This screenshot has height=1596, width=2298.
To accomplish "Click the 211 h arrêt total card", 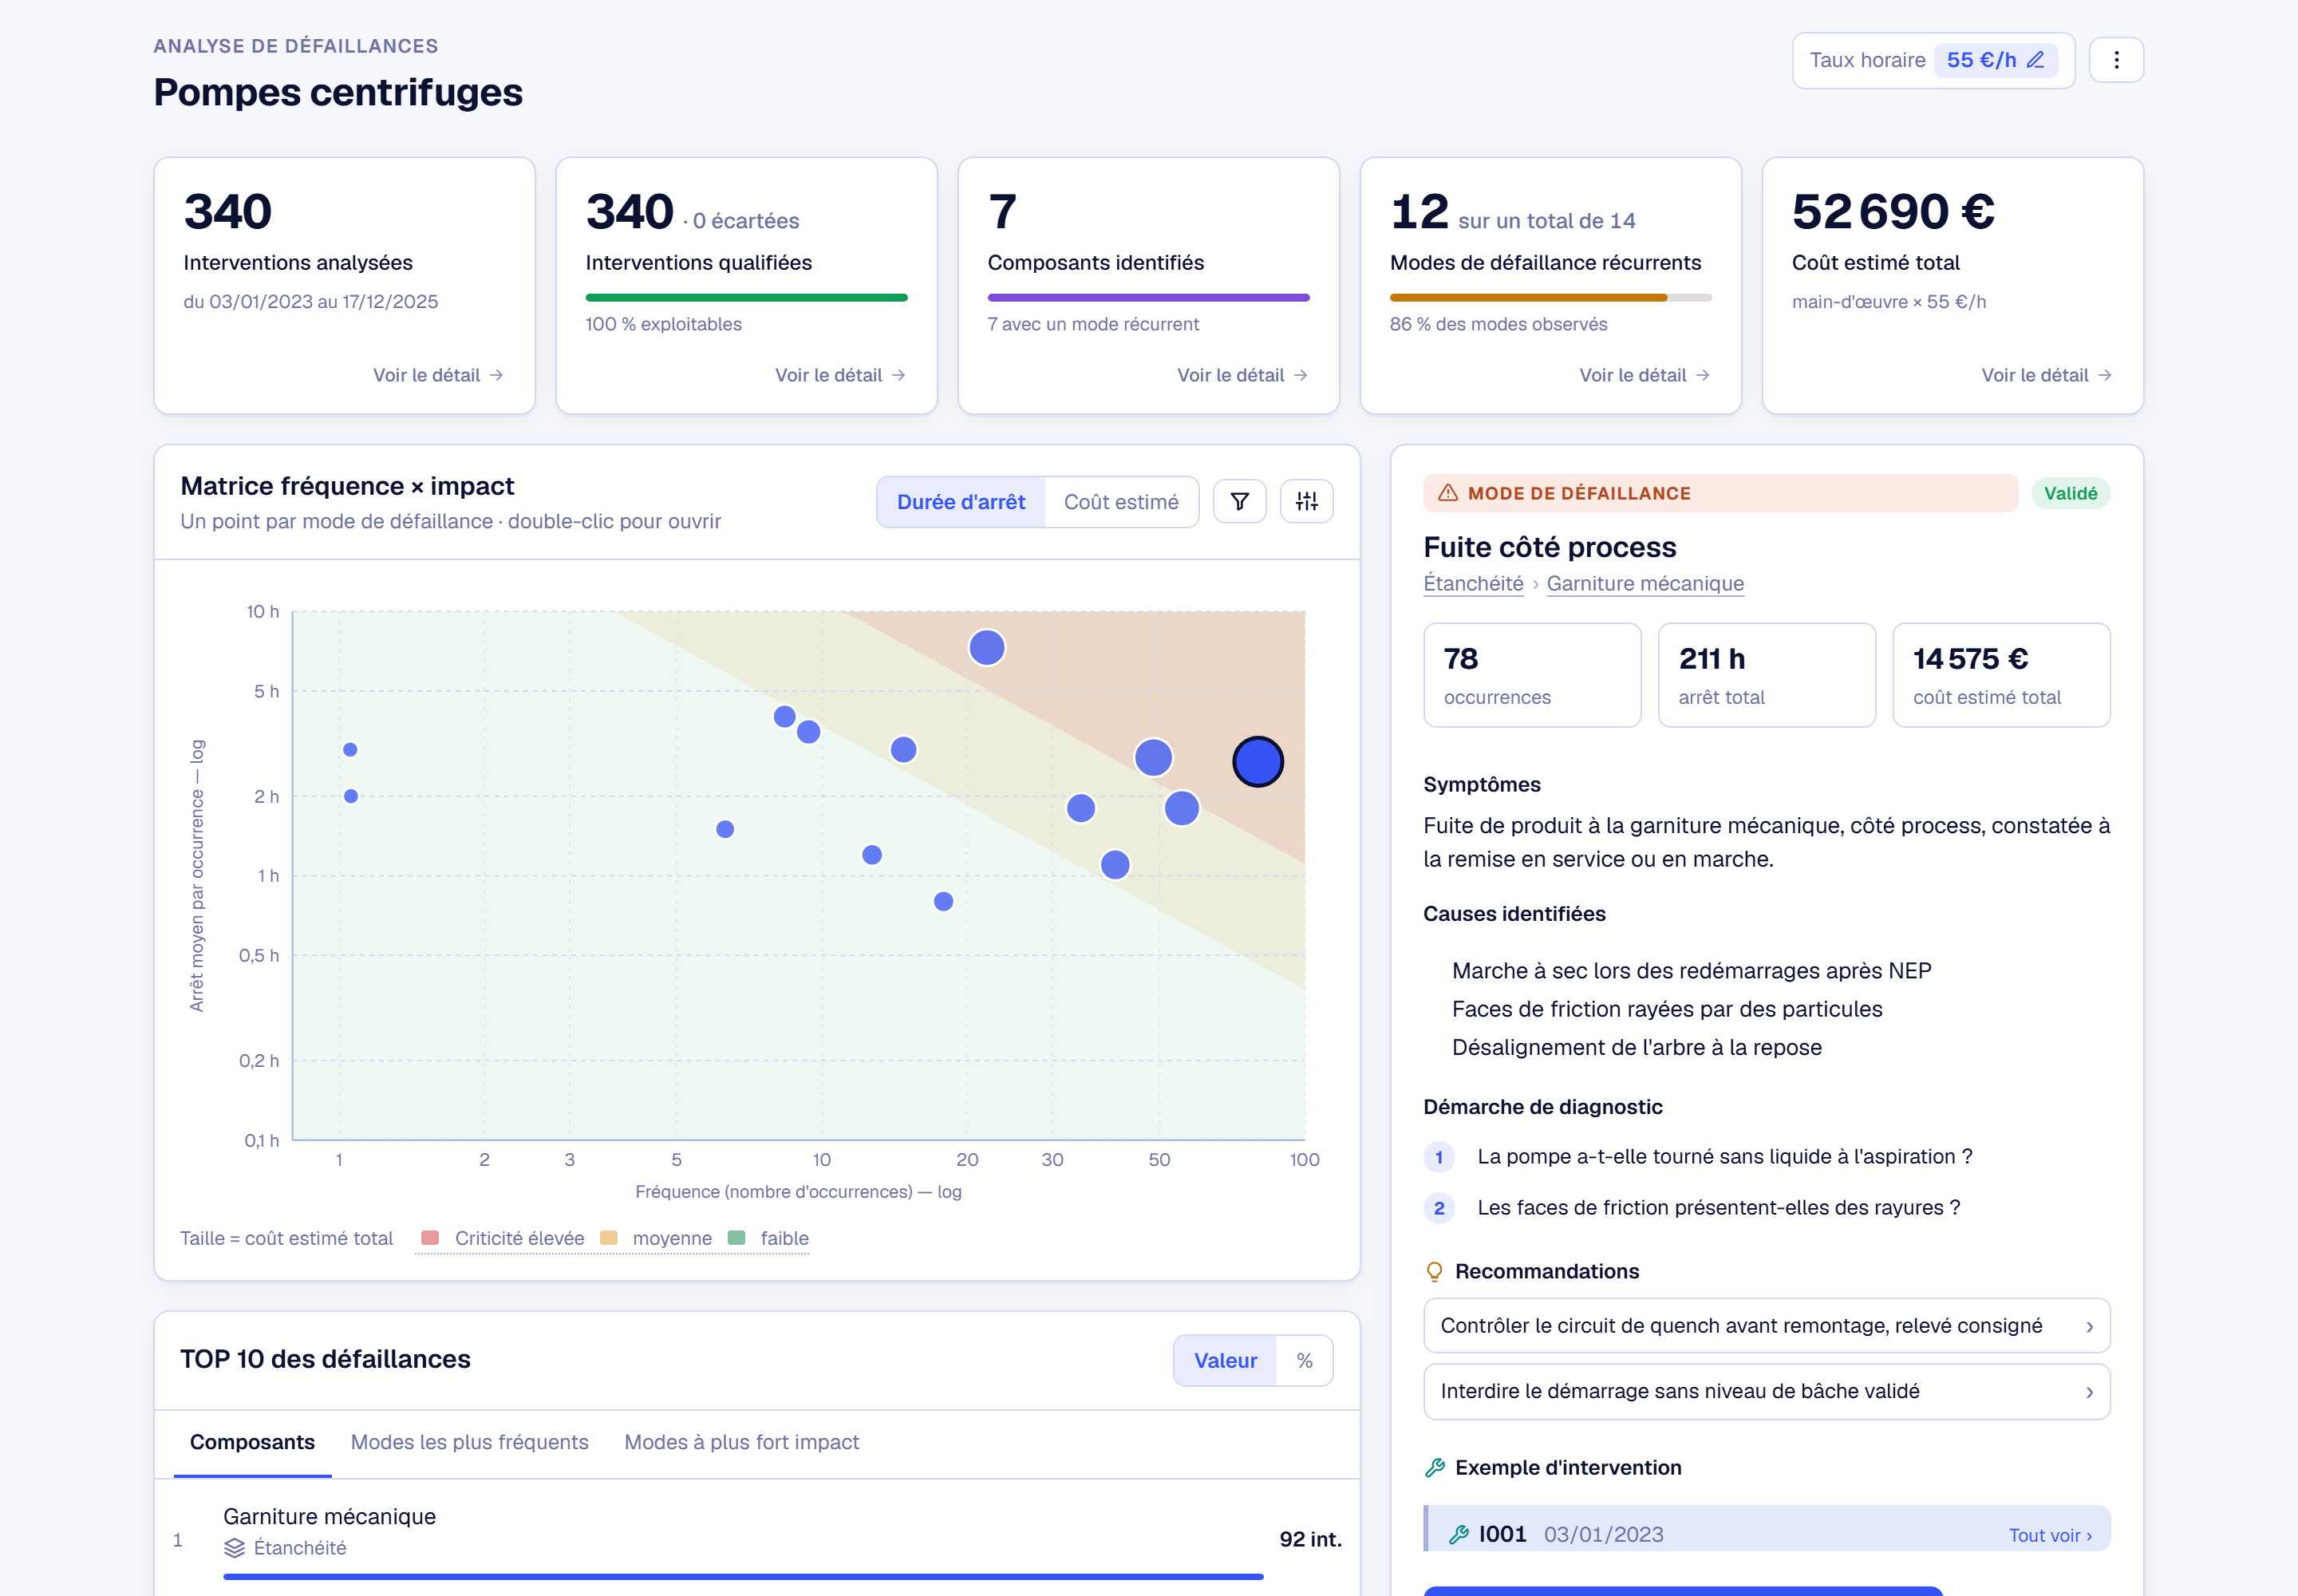I will tap(1766, 675).
